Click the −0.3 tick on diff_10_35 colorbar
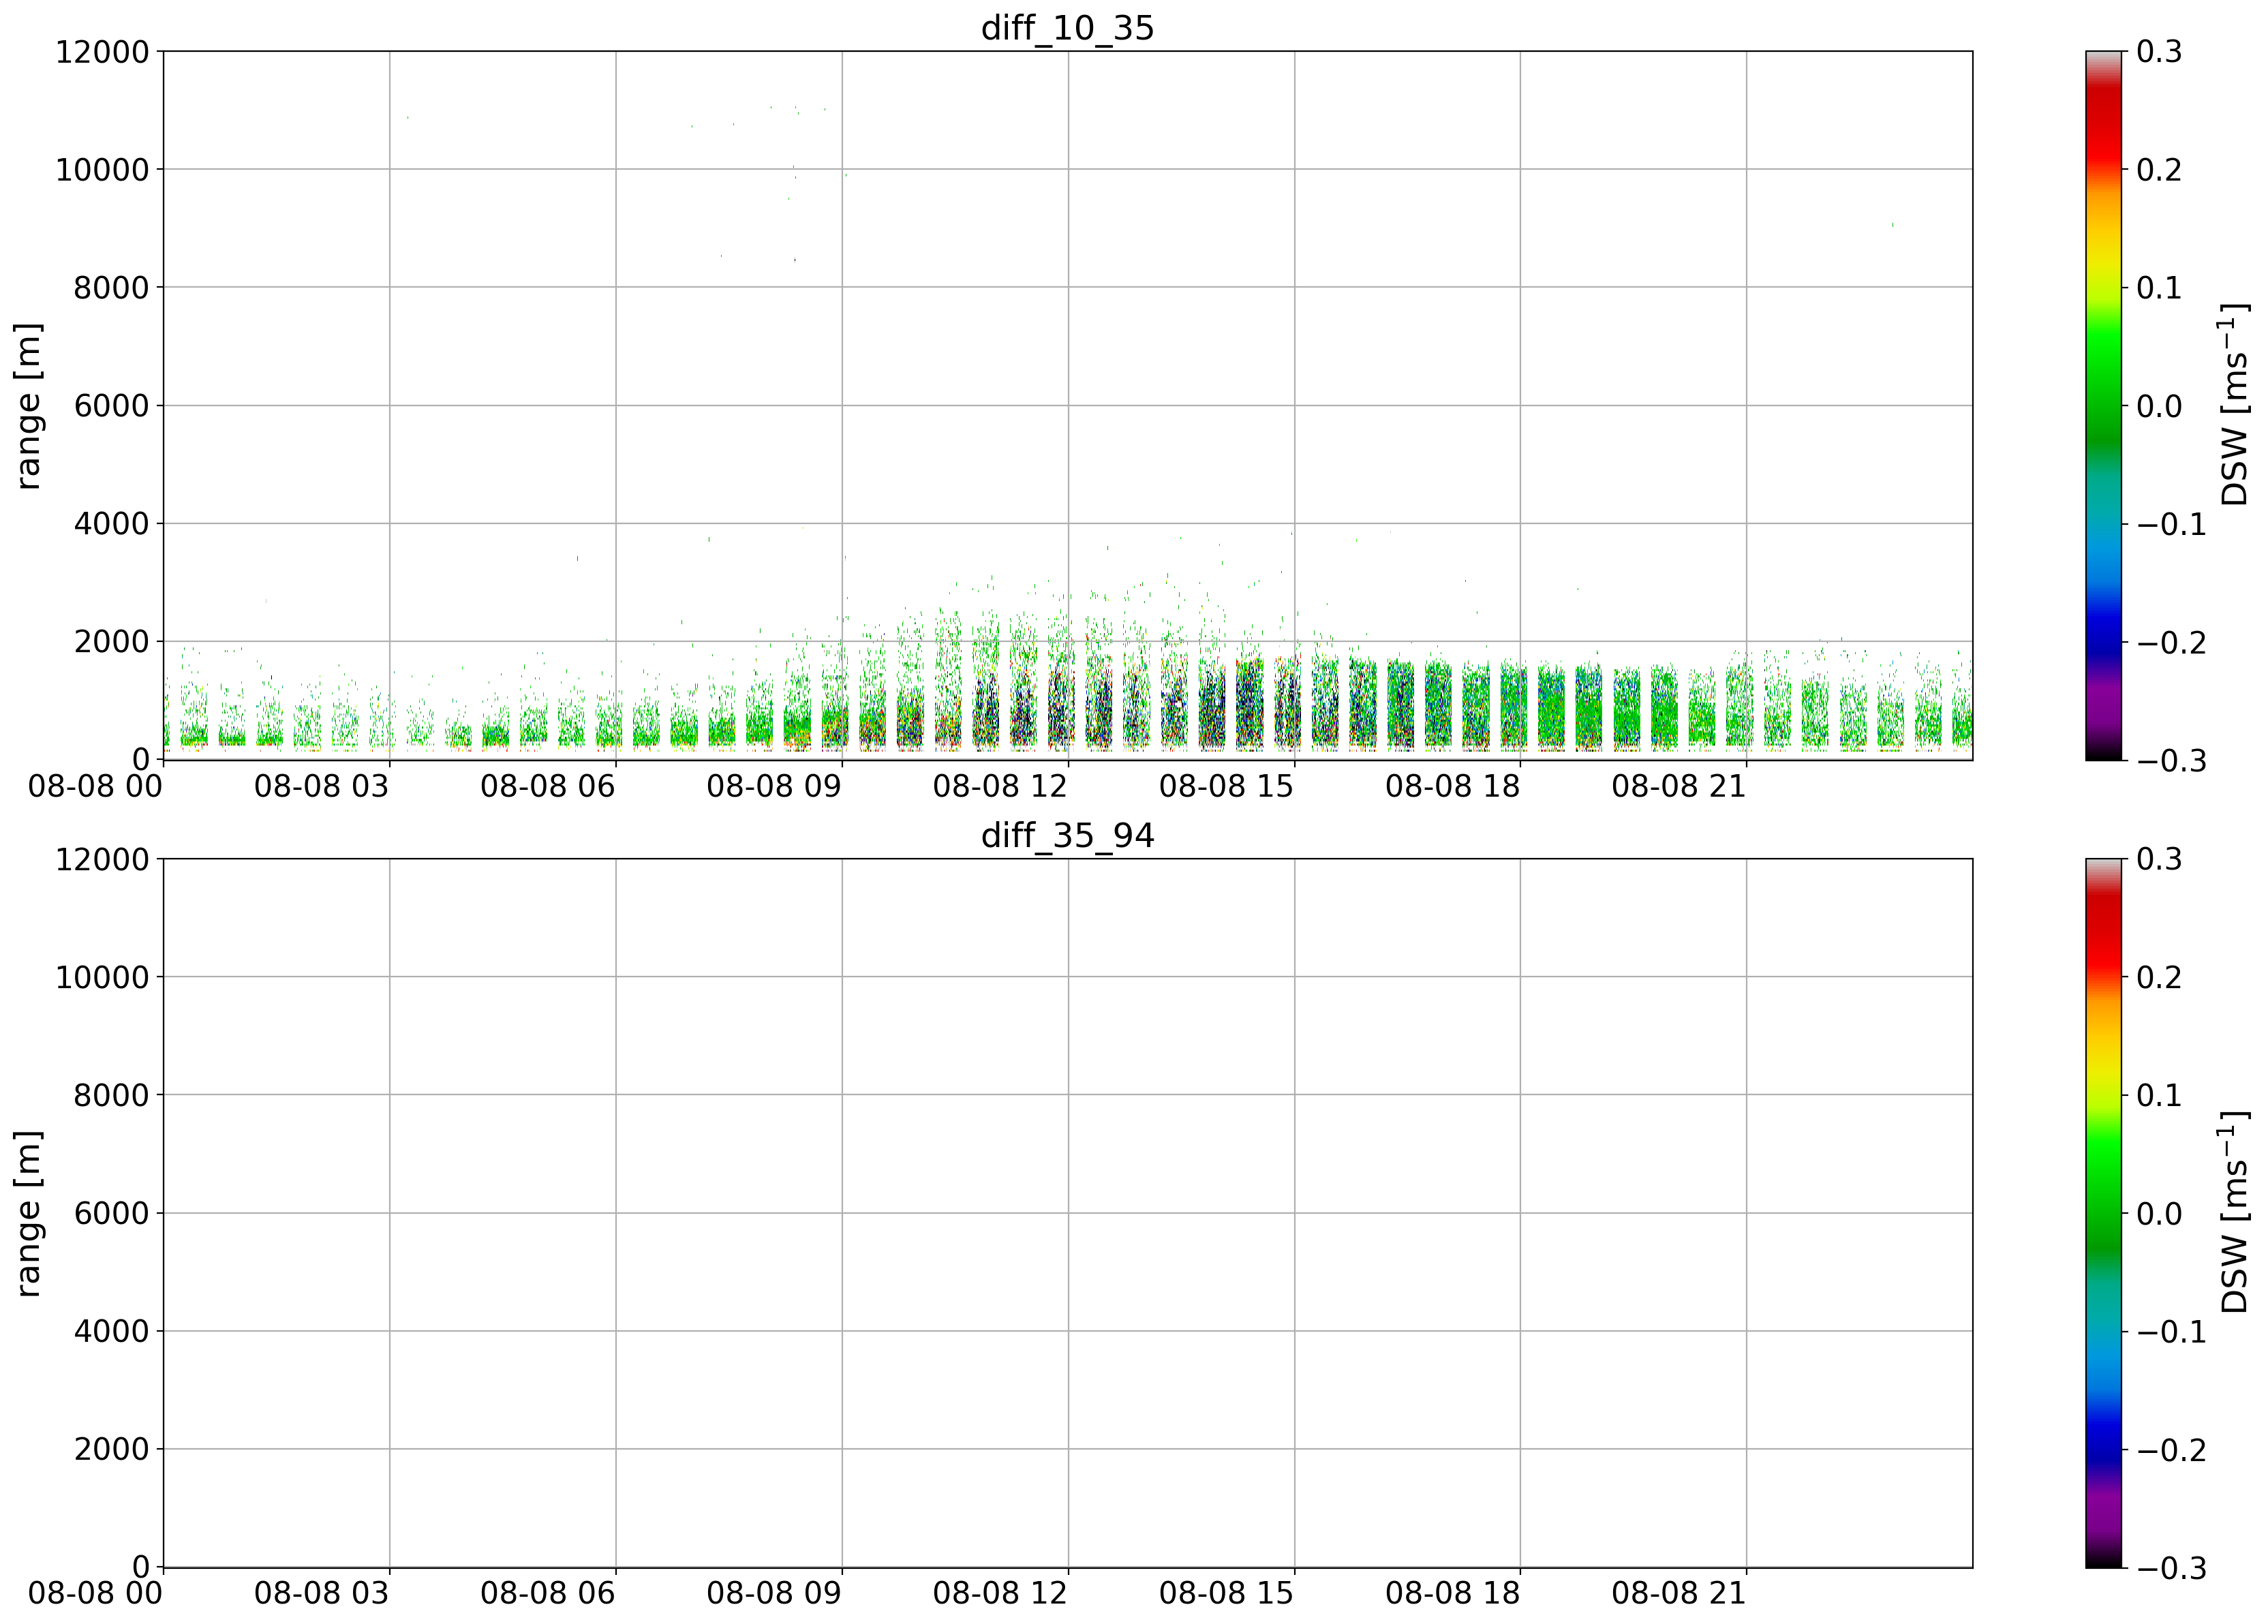Image resolution: width=2268 pixels, height=1624 pixels. click(x=2172, y=761)
